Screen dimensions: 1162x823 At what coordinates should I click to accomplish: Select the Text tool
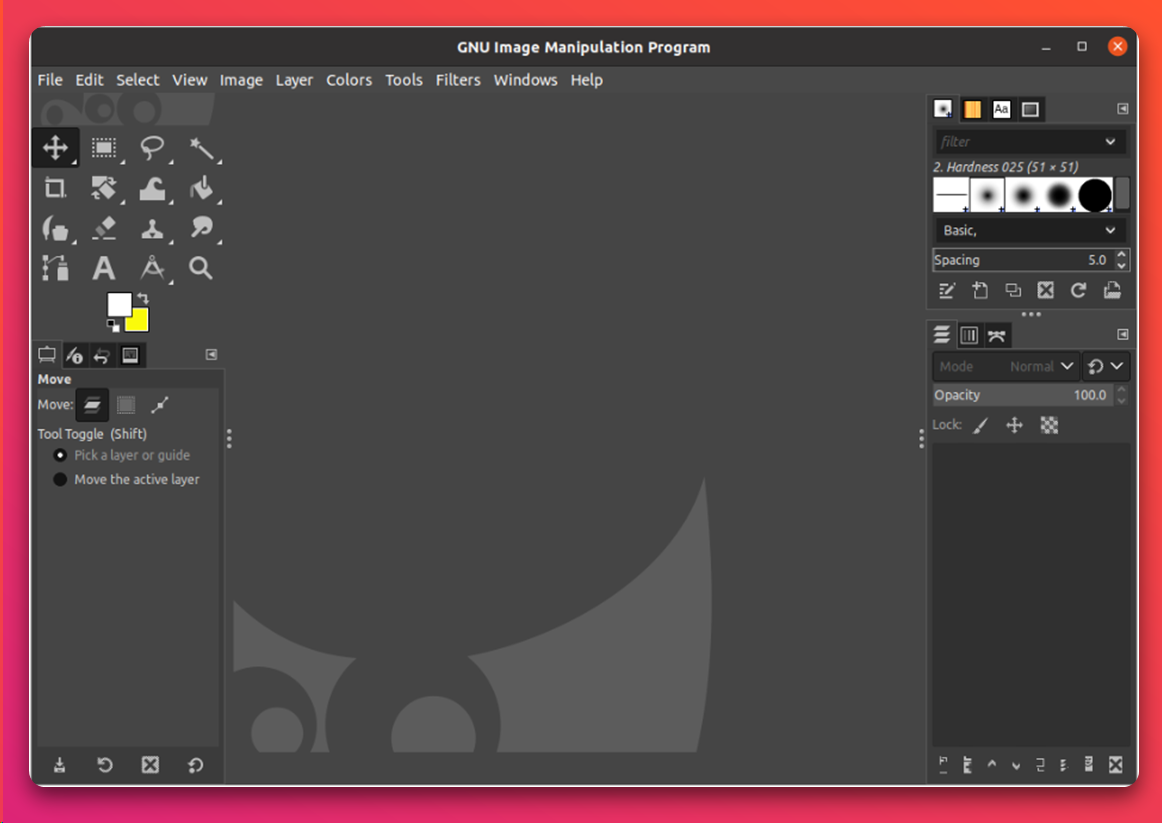pos(104,268)
